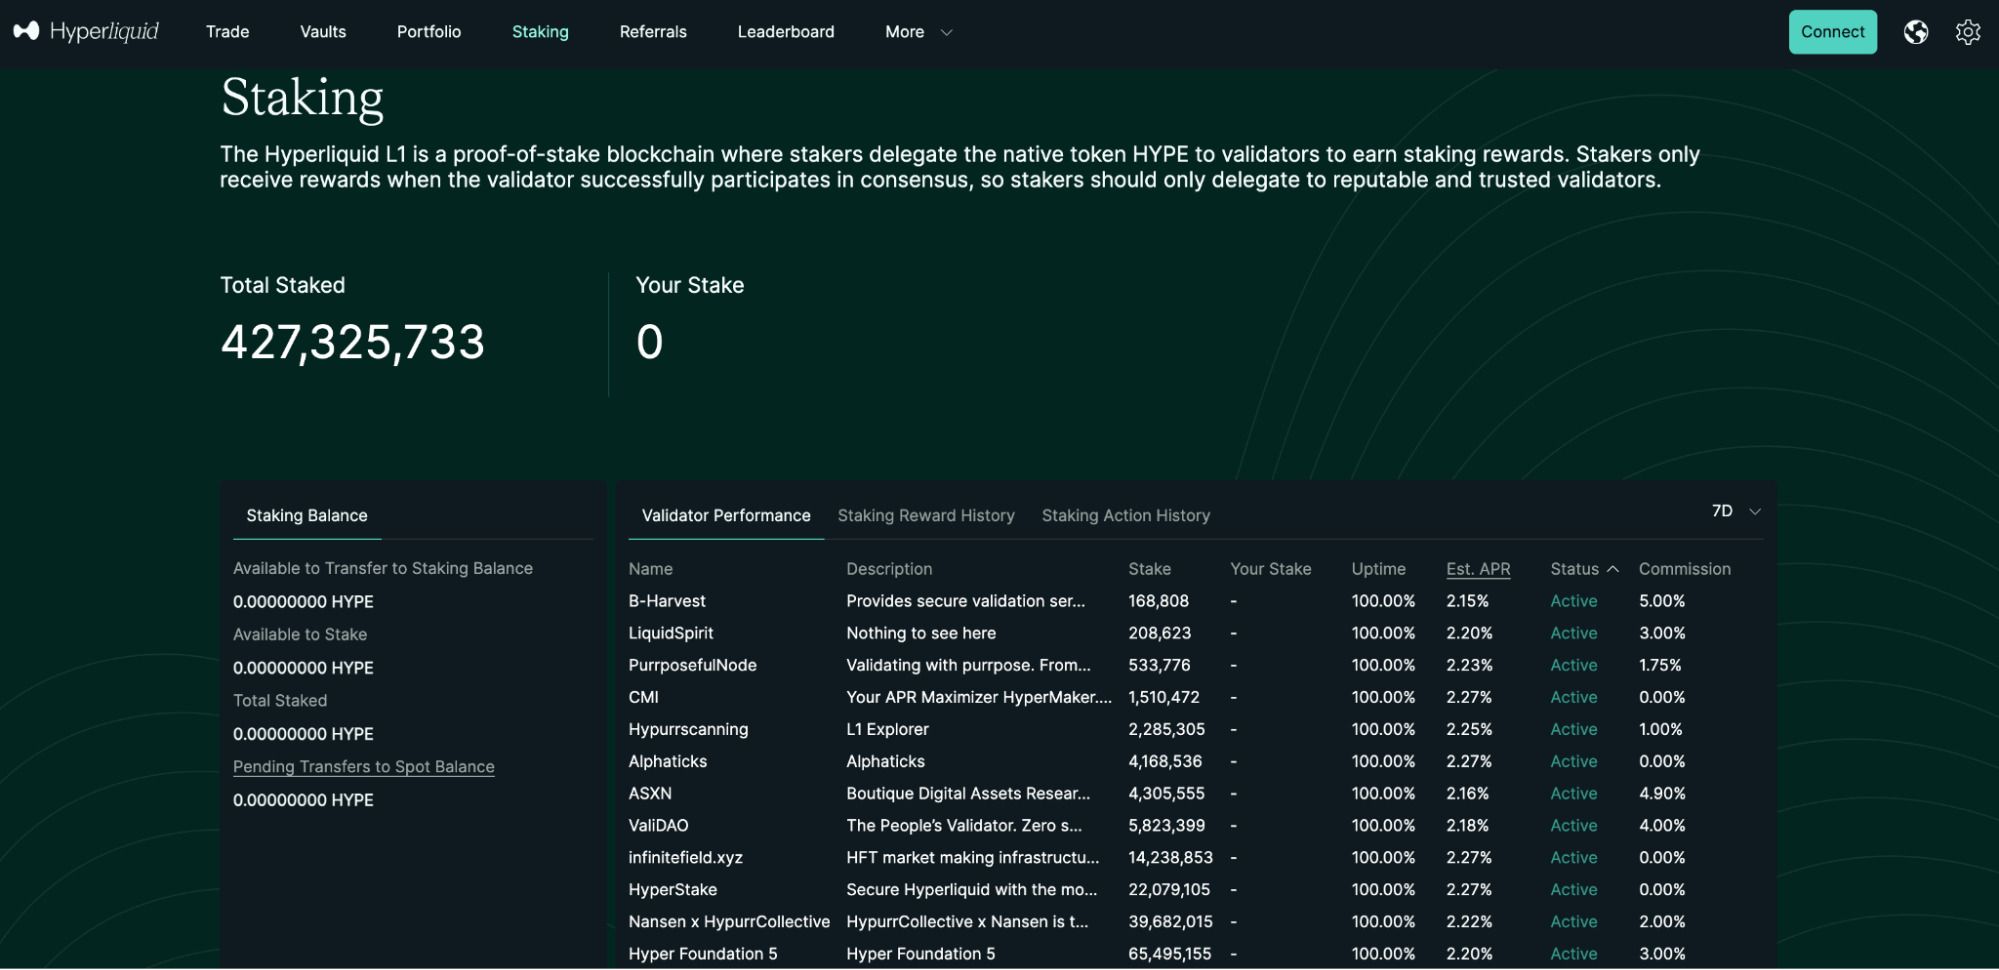Select the Validator Performance tab
The image size is (1999, 970).
[x=725, y=516]
